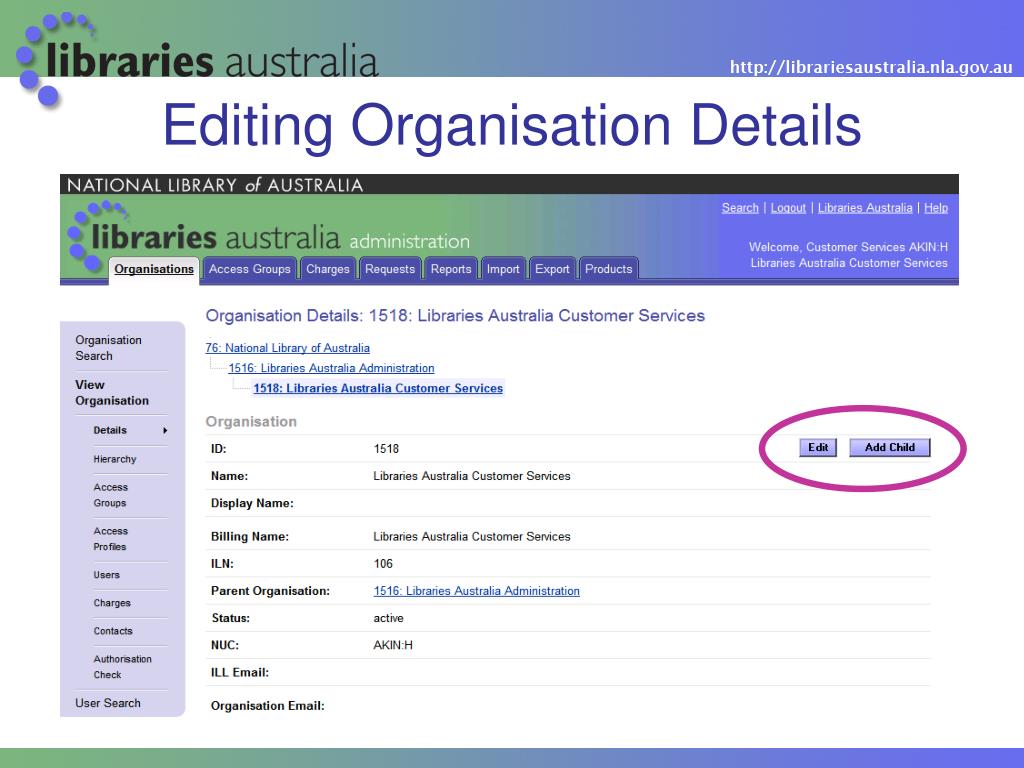Select 1518: Libraries Australia Customer Services node

point(378,388)
